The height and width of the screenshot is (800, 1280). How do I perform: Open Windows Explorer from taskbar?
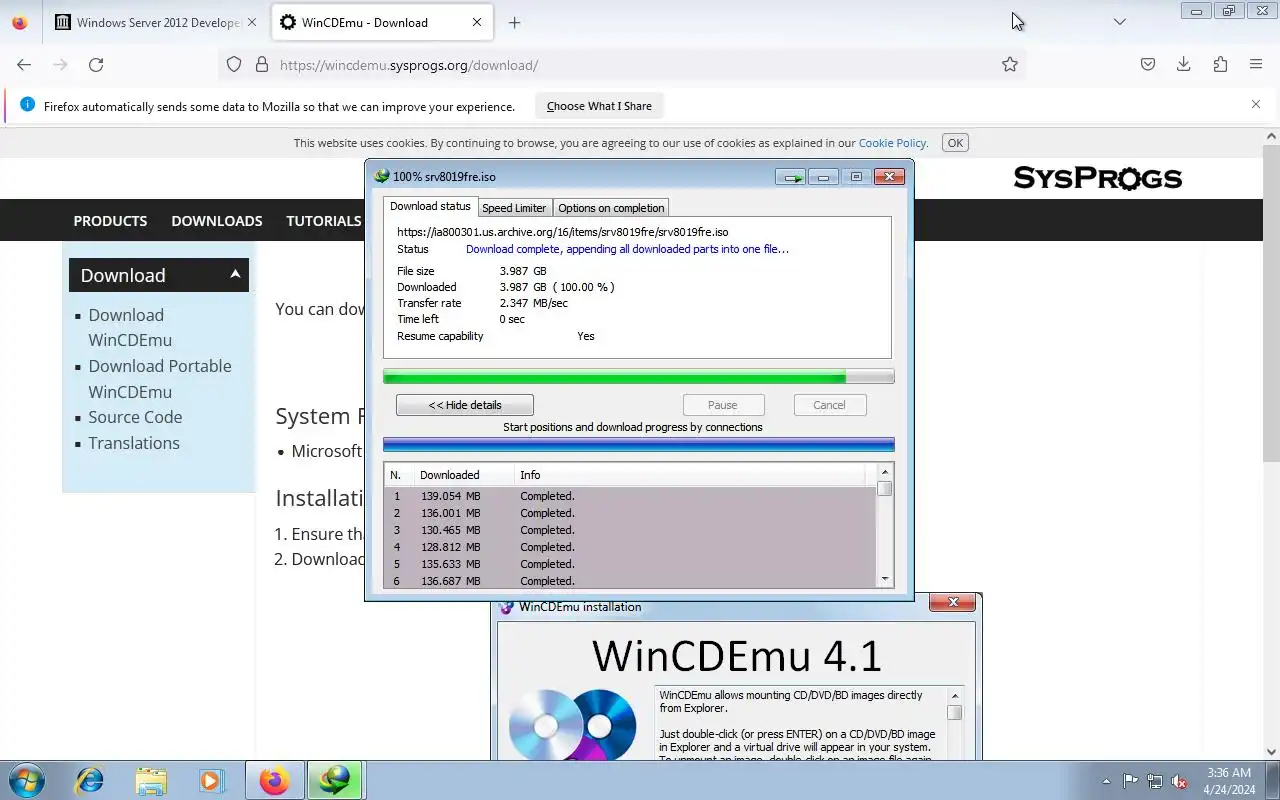(x=151, y=780)
